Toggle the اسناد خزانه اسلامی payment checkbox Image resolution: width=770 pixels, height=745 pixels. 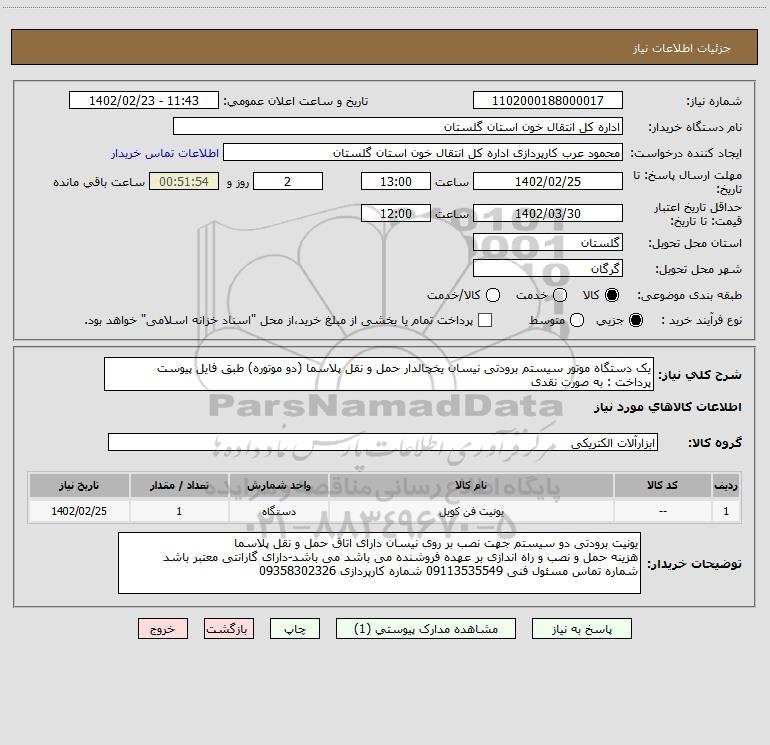pyautogui.click(x=485, y=320)
